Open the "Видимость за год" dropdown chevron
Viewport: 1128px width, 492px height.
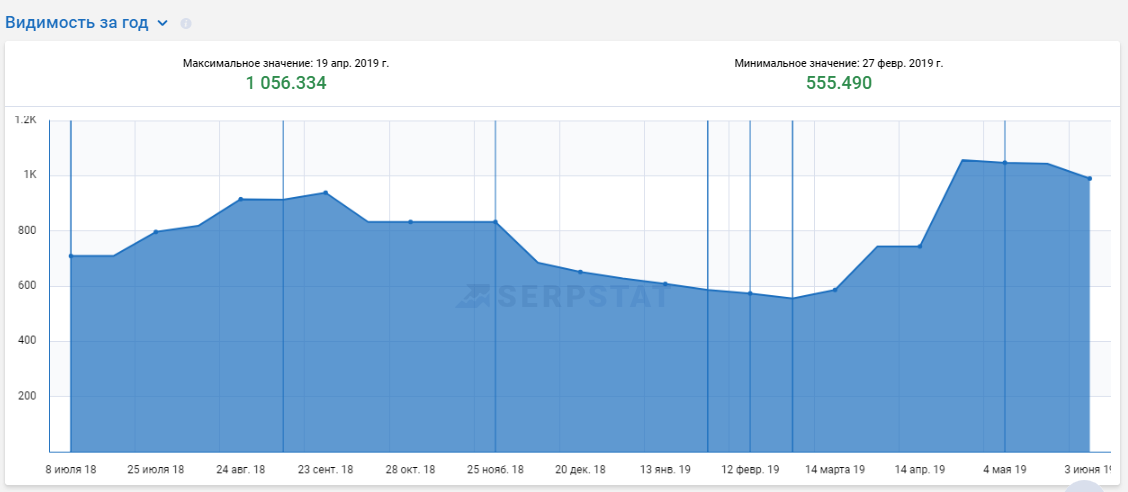click(x=163, y=23)
